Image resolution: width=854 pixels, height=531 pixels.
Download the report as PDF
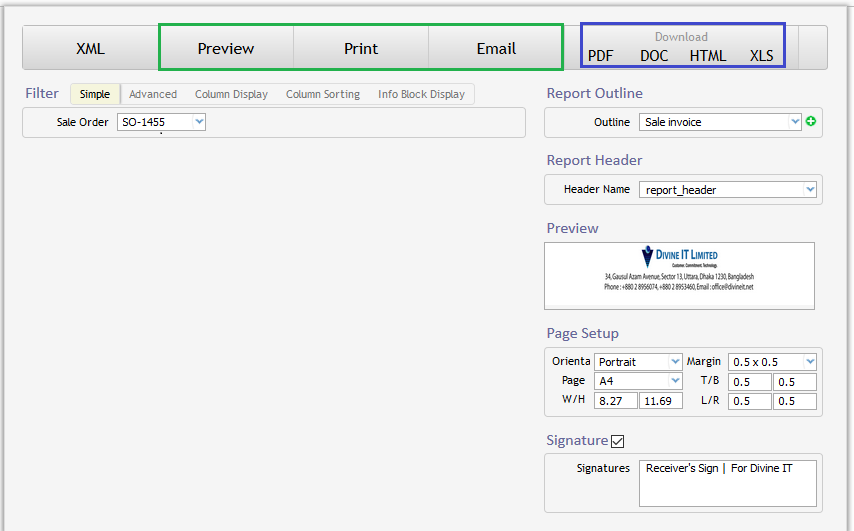pyautogui.click(x=601, y=56)
